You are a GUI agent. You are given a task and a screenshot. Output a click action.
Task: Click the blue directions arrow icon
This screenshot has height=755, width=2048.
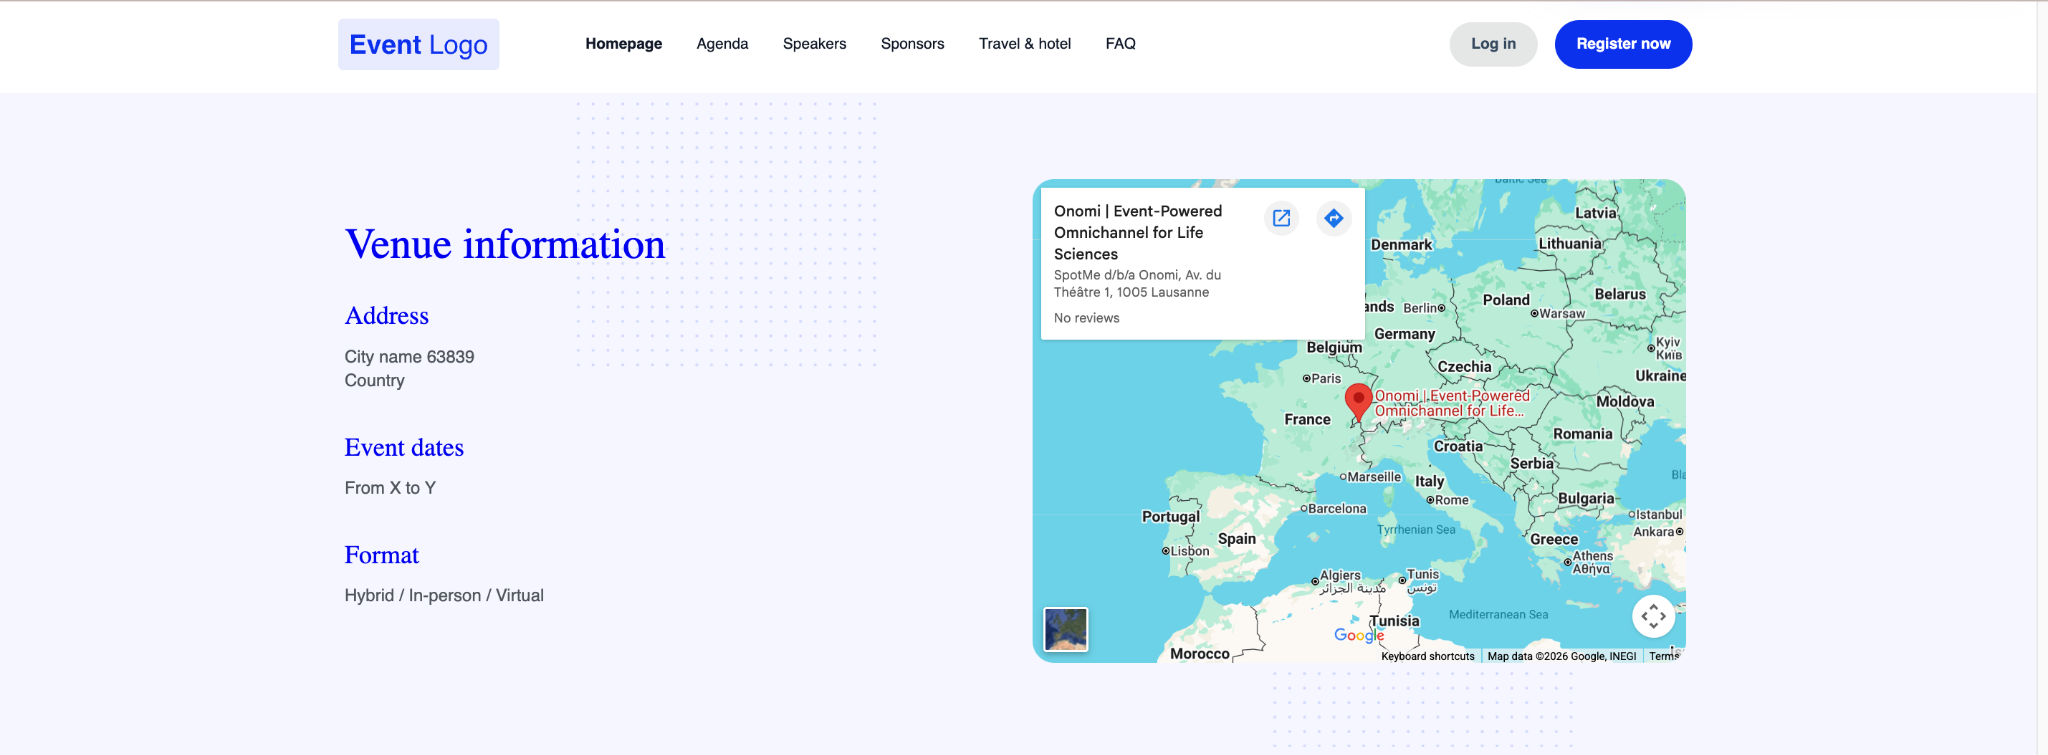click(1334, 218)
